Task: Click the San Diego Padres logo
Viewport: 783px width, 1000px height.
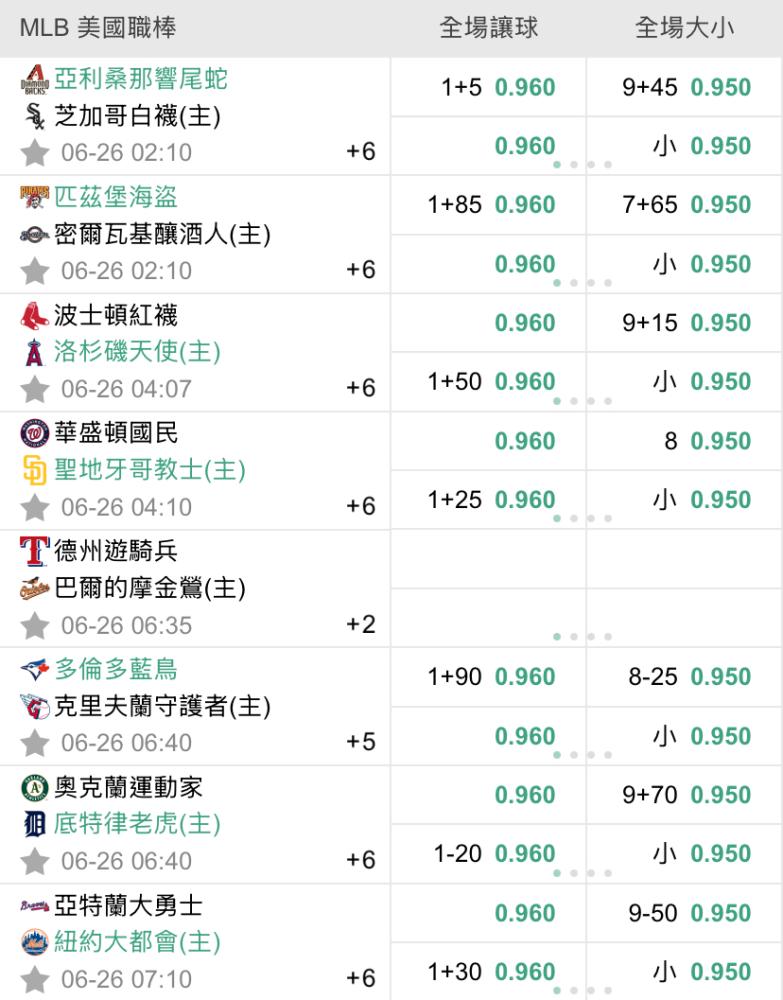Action: (34, 471)
